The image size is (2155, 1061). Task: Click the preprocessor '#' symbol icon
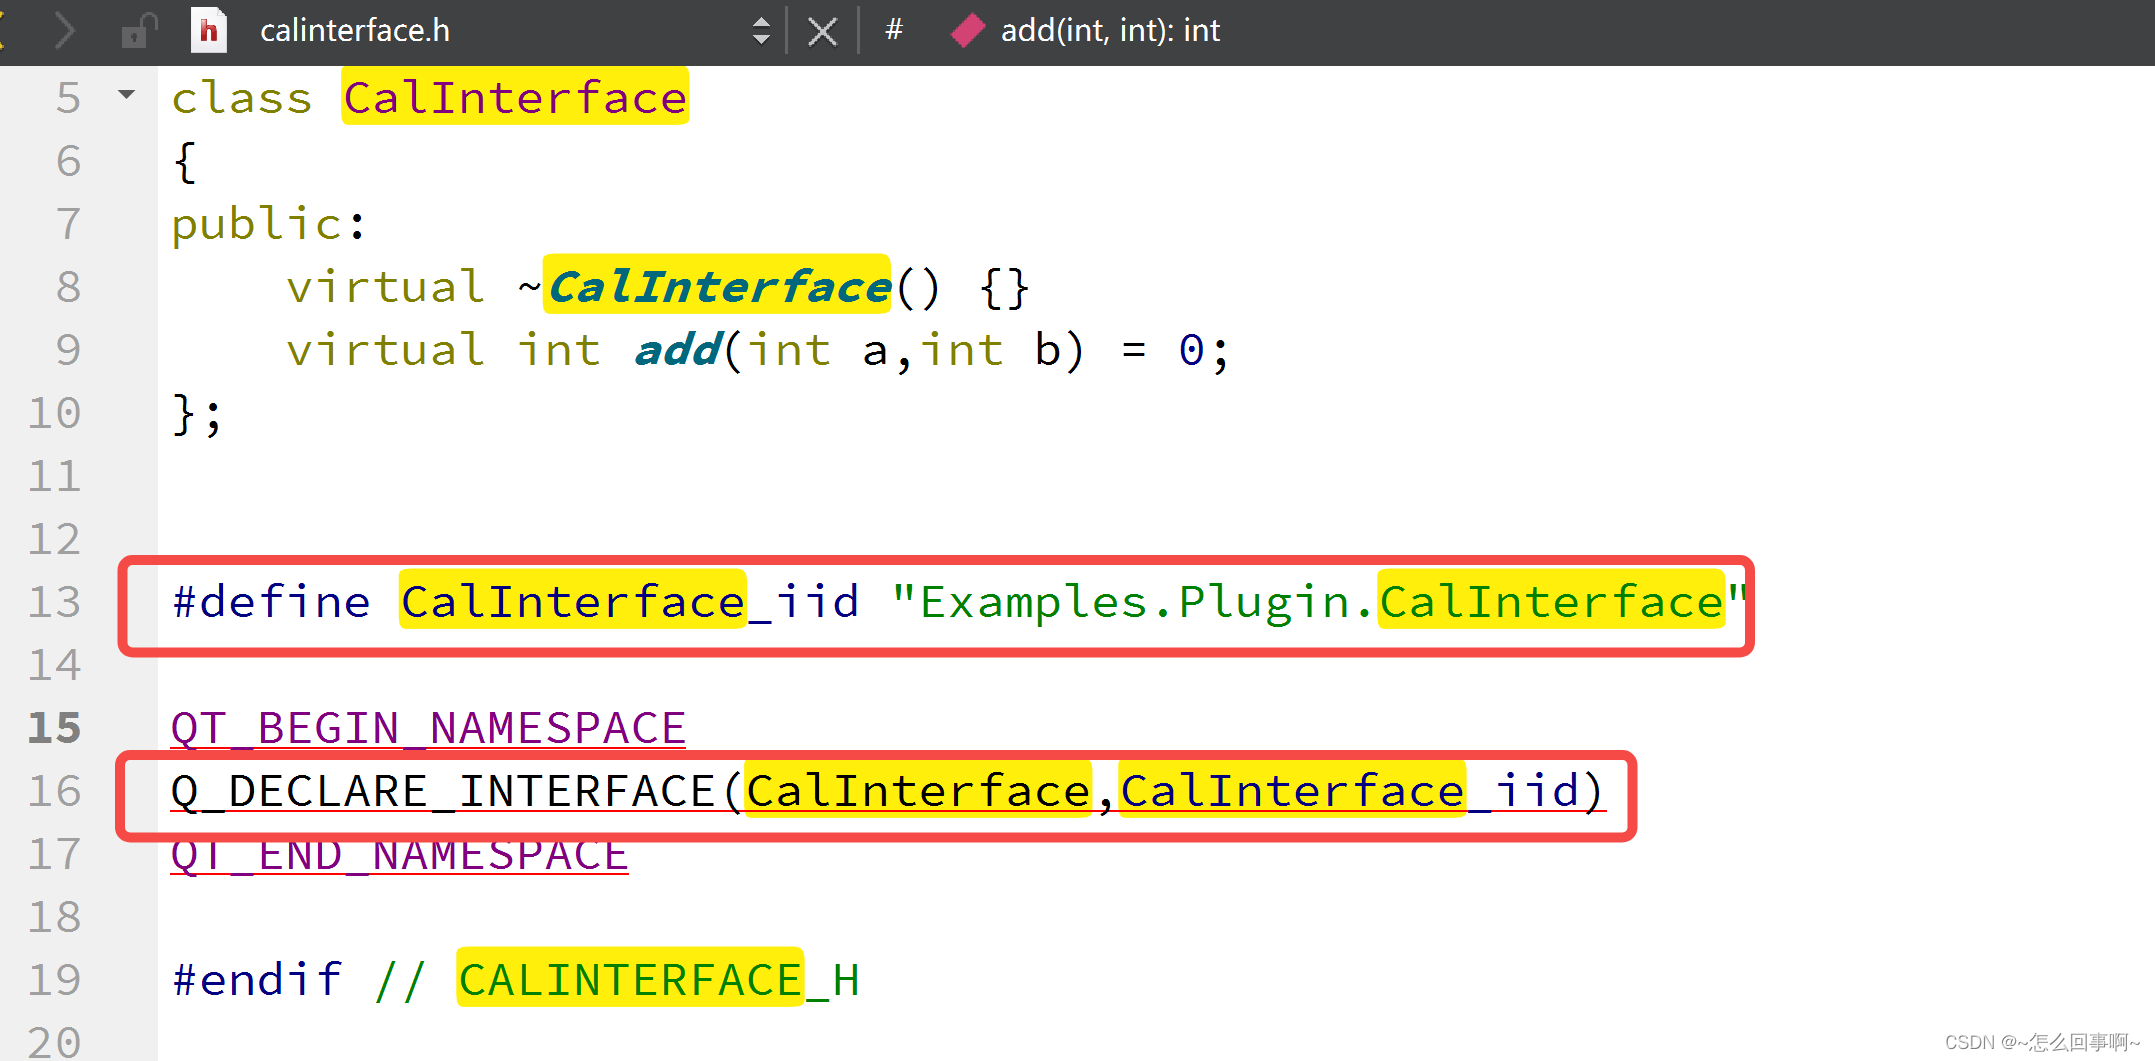coord(893,30)
